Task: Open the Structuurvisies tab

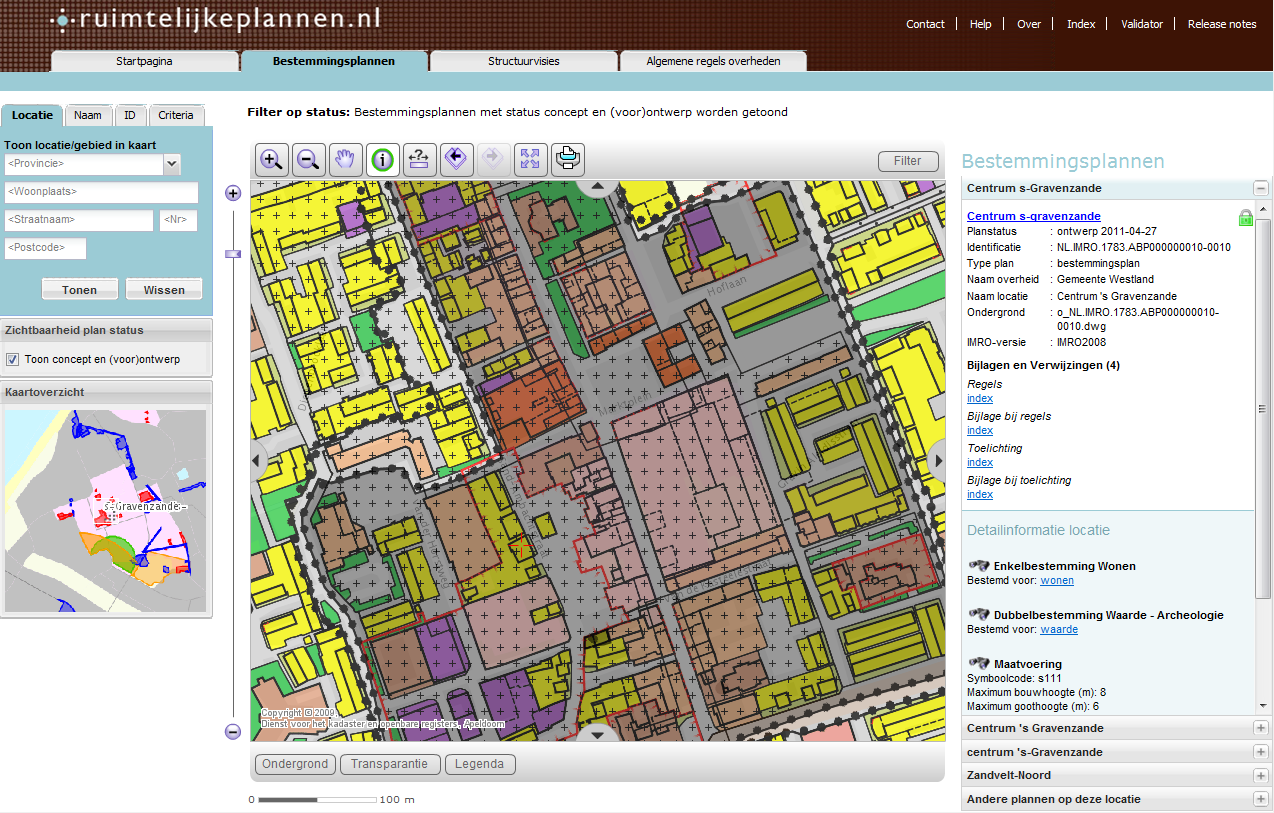Action: coord(524,61)
